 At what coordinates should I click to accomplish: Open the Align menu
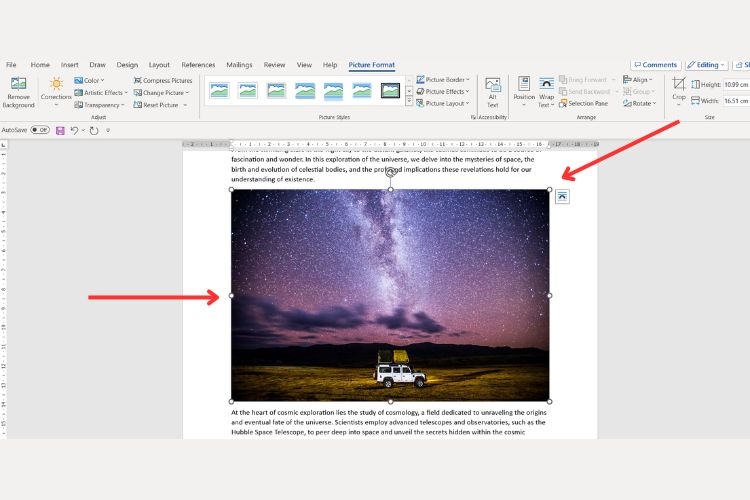click(638, 79)
